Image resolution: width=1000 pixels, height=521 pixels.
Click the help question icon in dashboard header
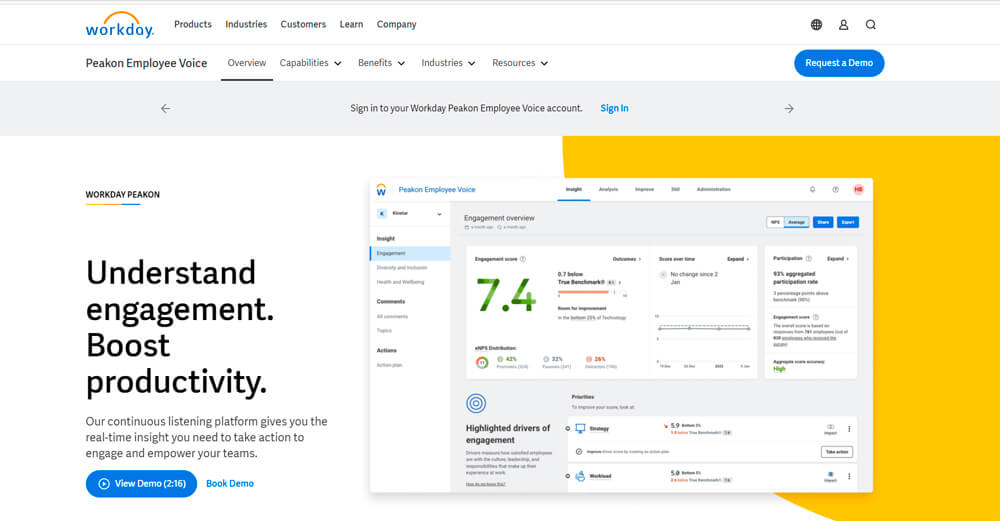pos(835,189)
